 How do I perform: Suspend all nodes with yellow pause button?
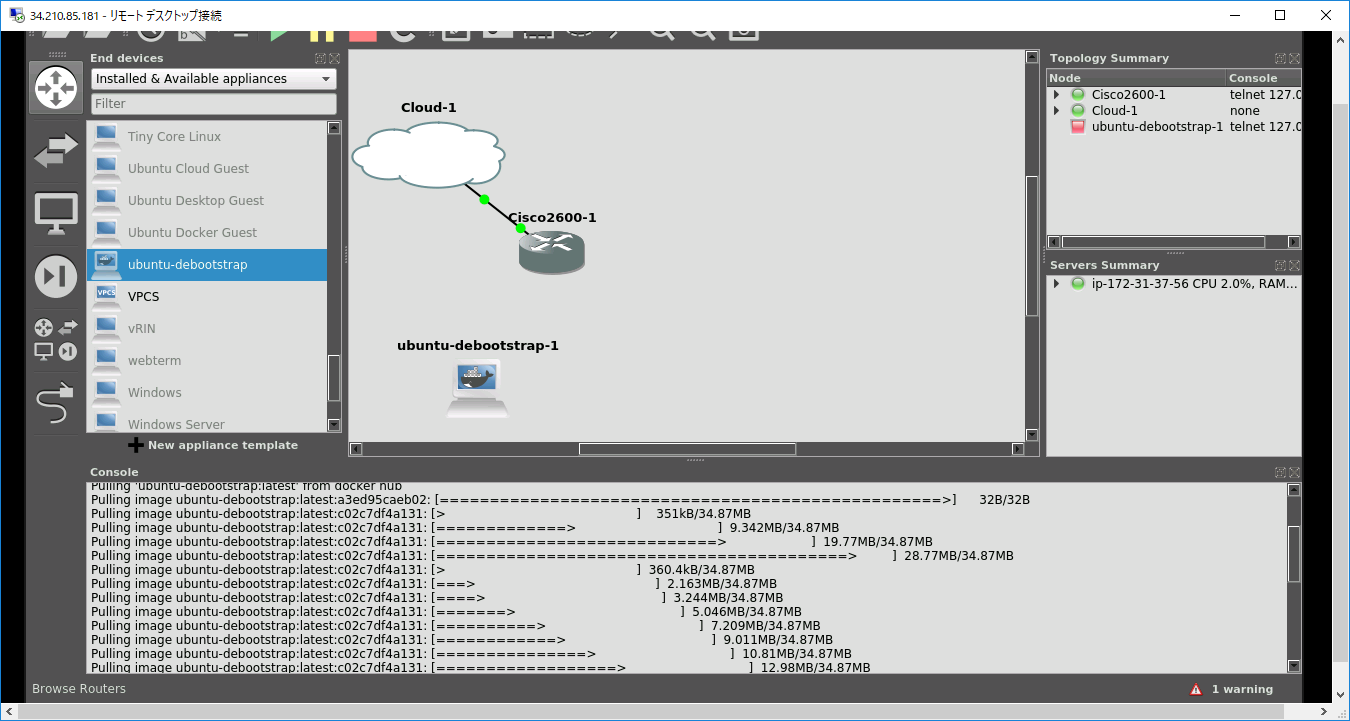tap(321, 34)
